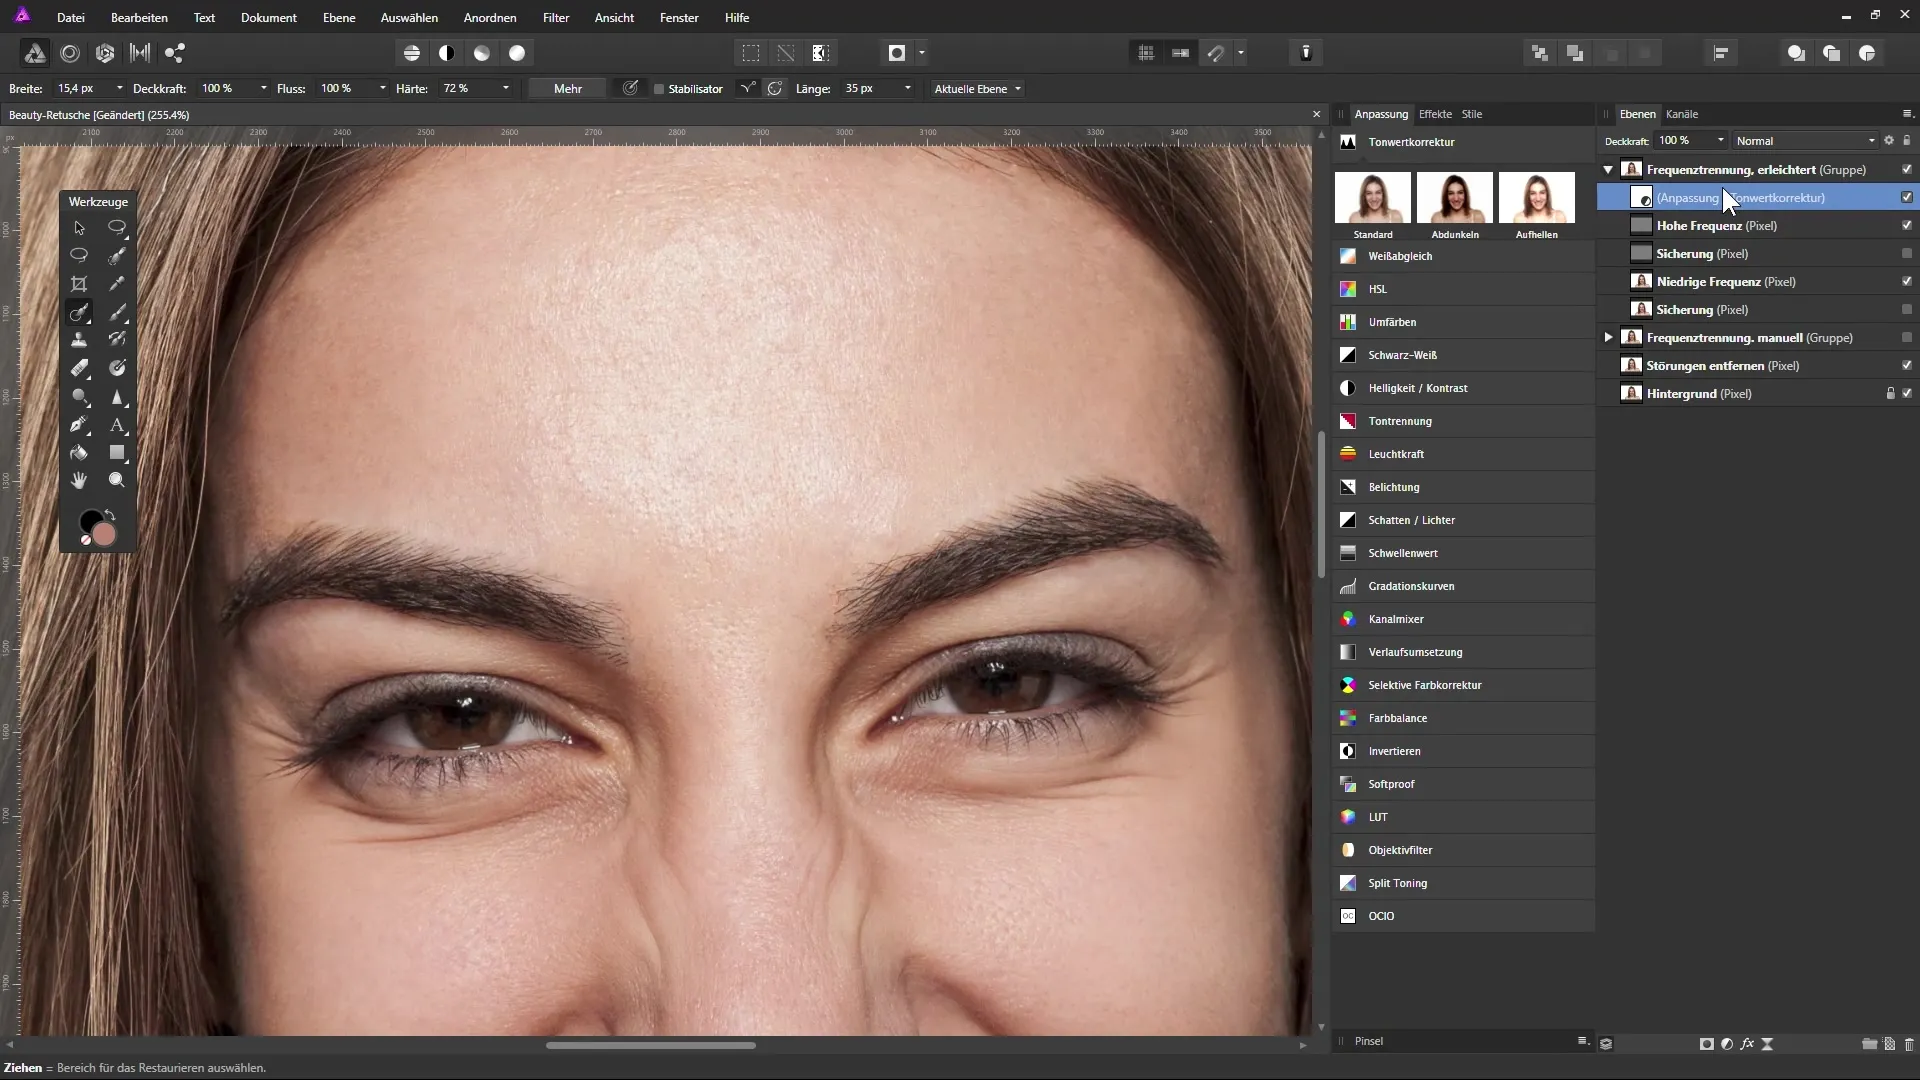
Task: Open layer effects fx icon
Action: [1747, 1043]
